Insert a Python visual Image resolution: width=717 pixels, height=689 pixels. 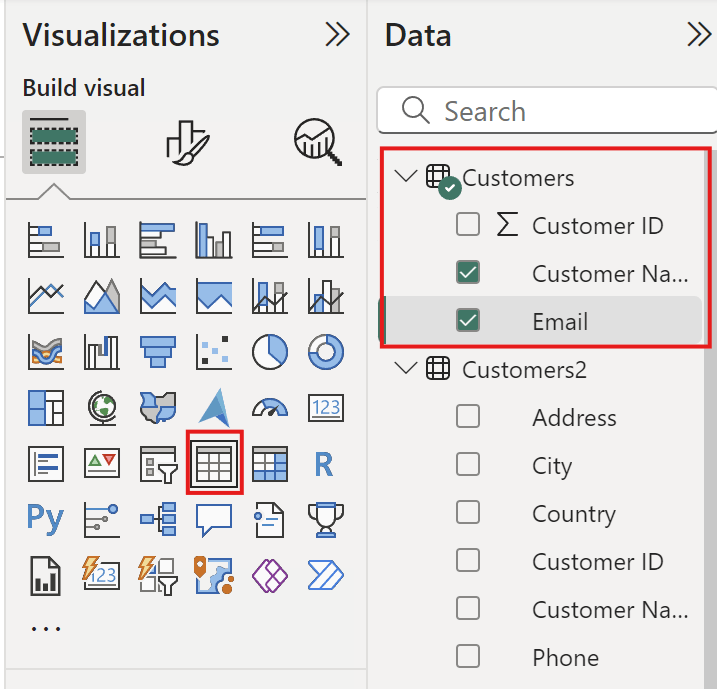45,519
